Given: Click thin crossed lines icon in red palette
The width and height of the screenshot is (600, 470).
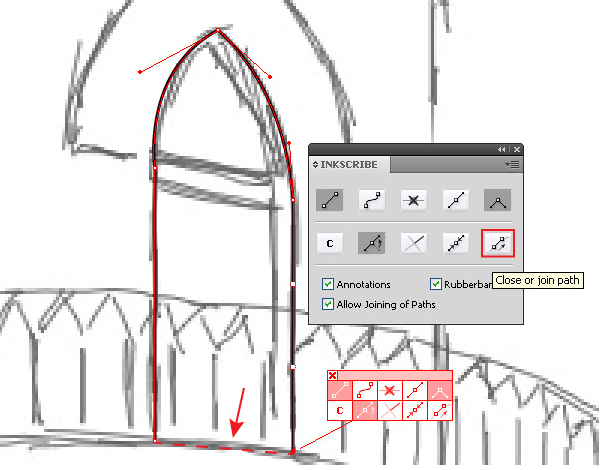Looking at the screenshot, I should point(390,411).
